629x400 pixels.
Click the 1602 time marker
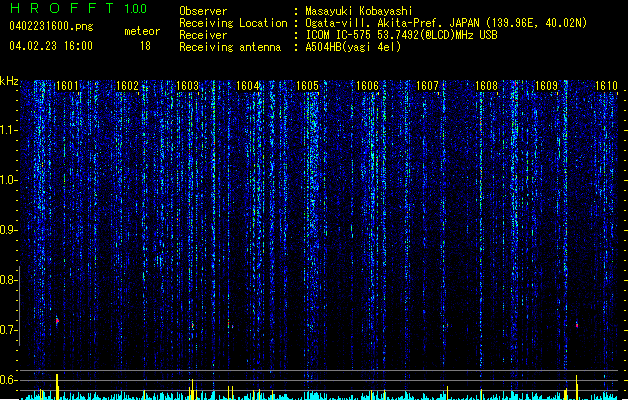coord(127,86)
